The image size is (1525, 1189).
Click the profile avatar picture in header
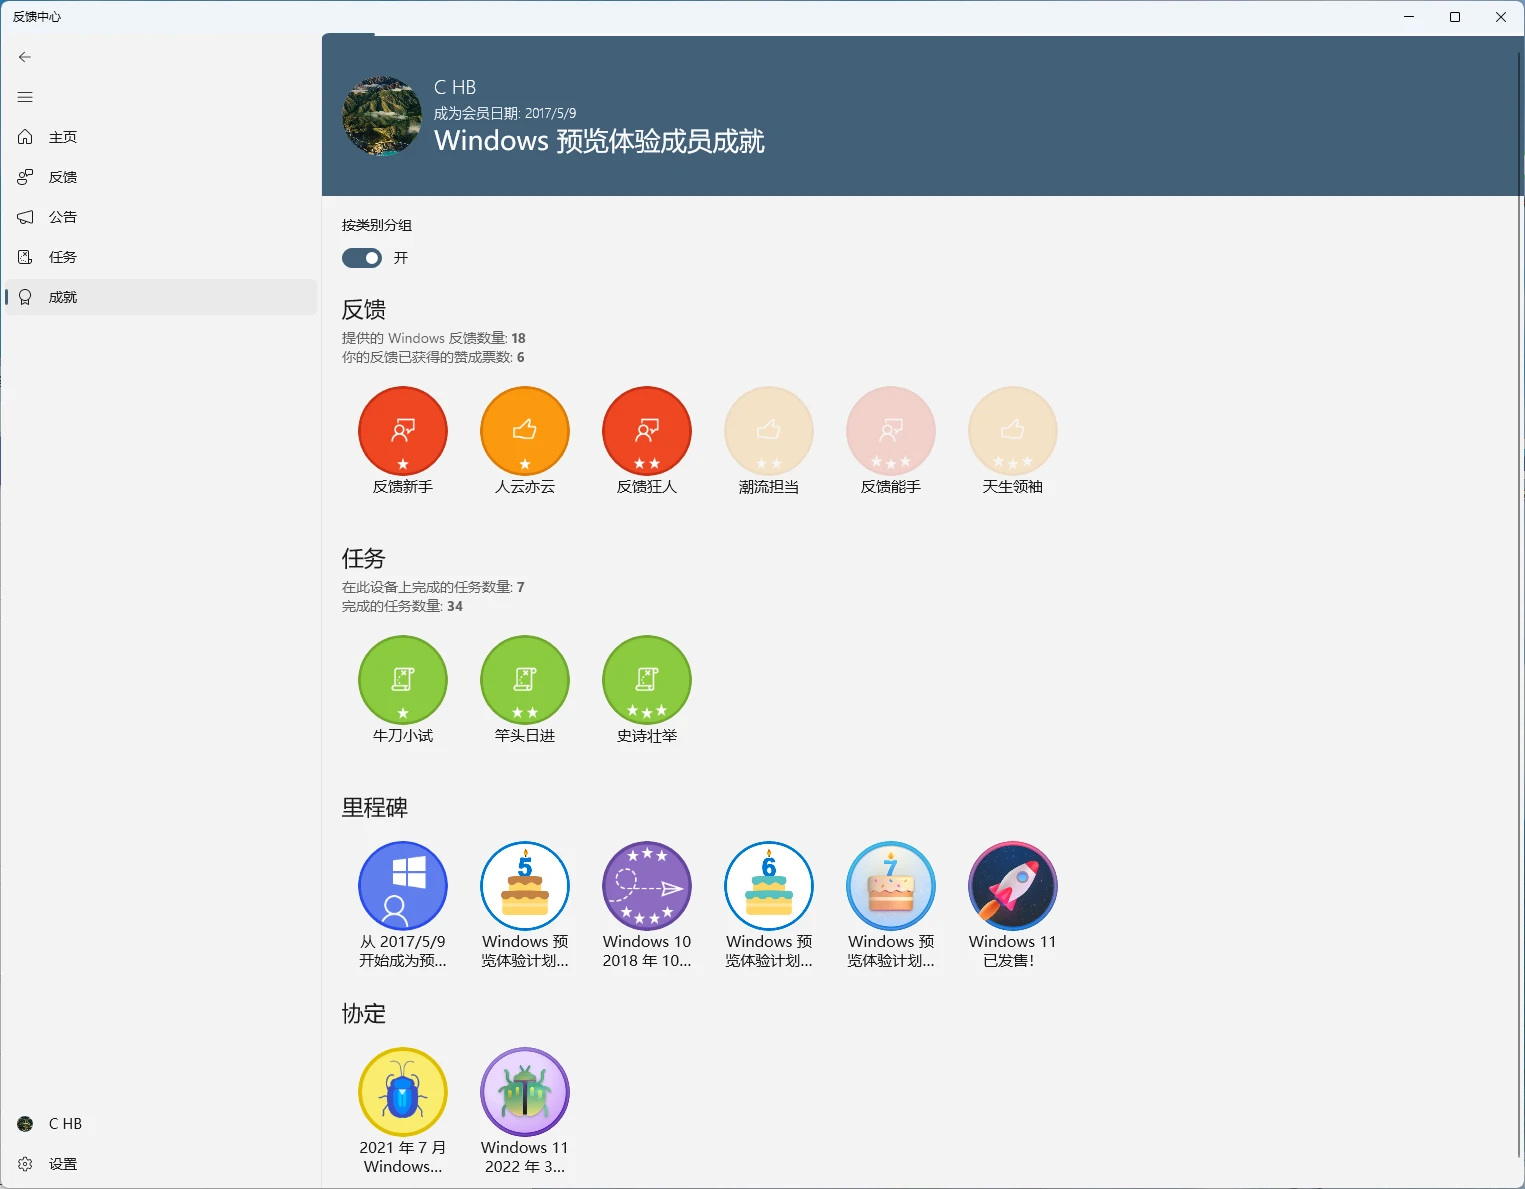[x=382, y=116]
